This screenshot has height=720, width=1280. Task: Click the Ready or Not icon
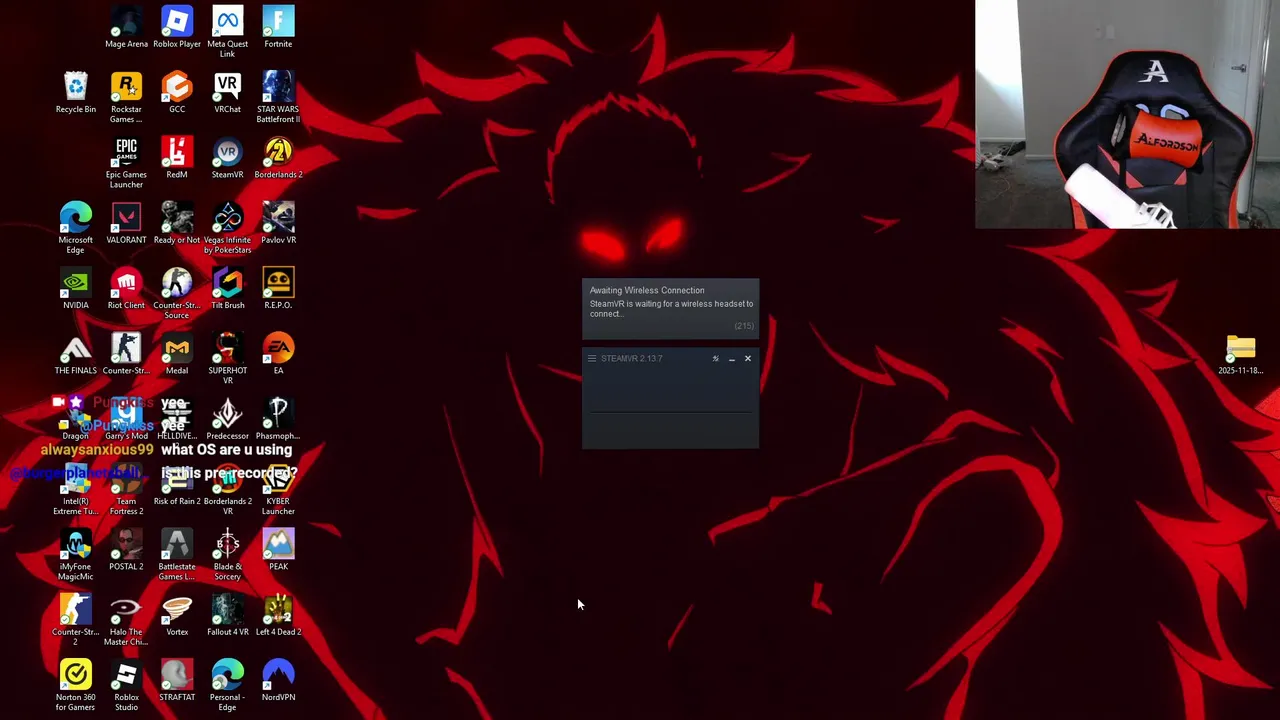coord(177,224)
